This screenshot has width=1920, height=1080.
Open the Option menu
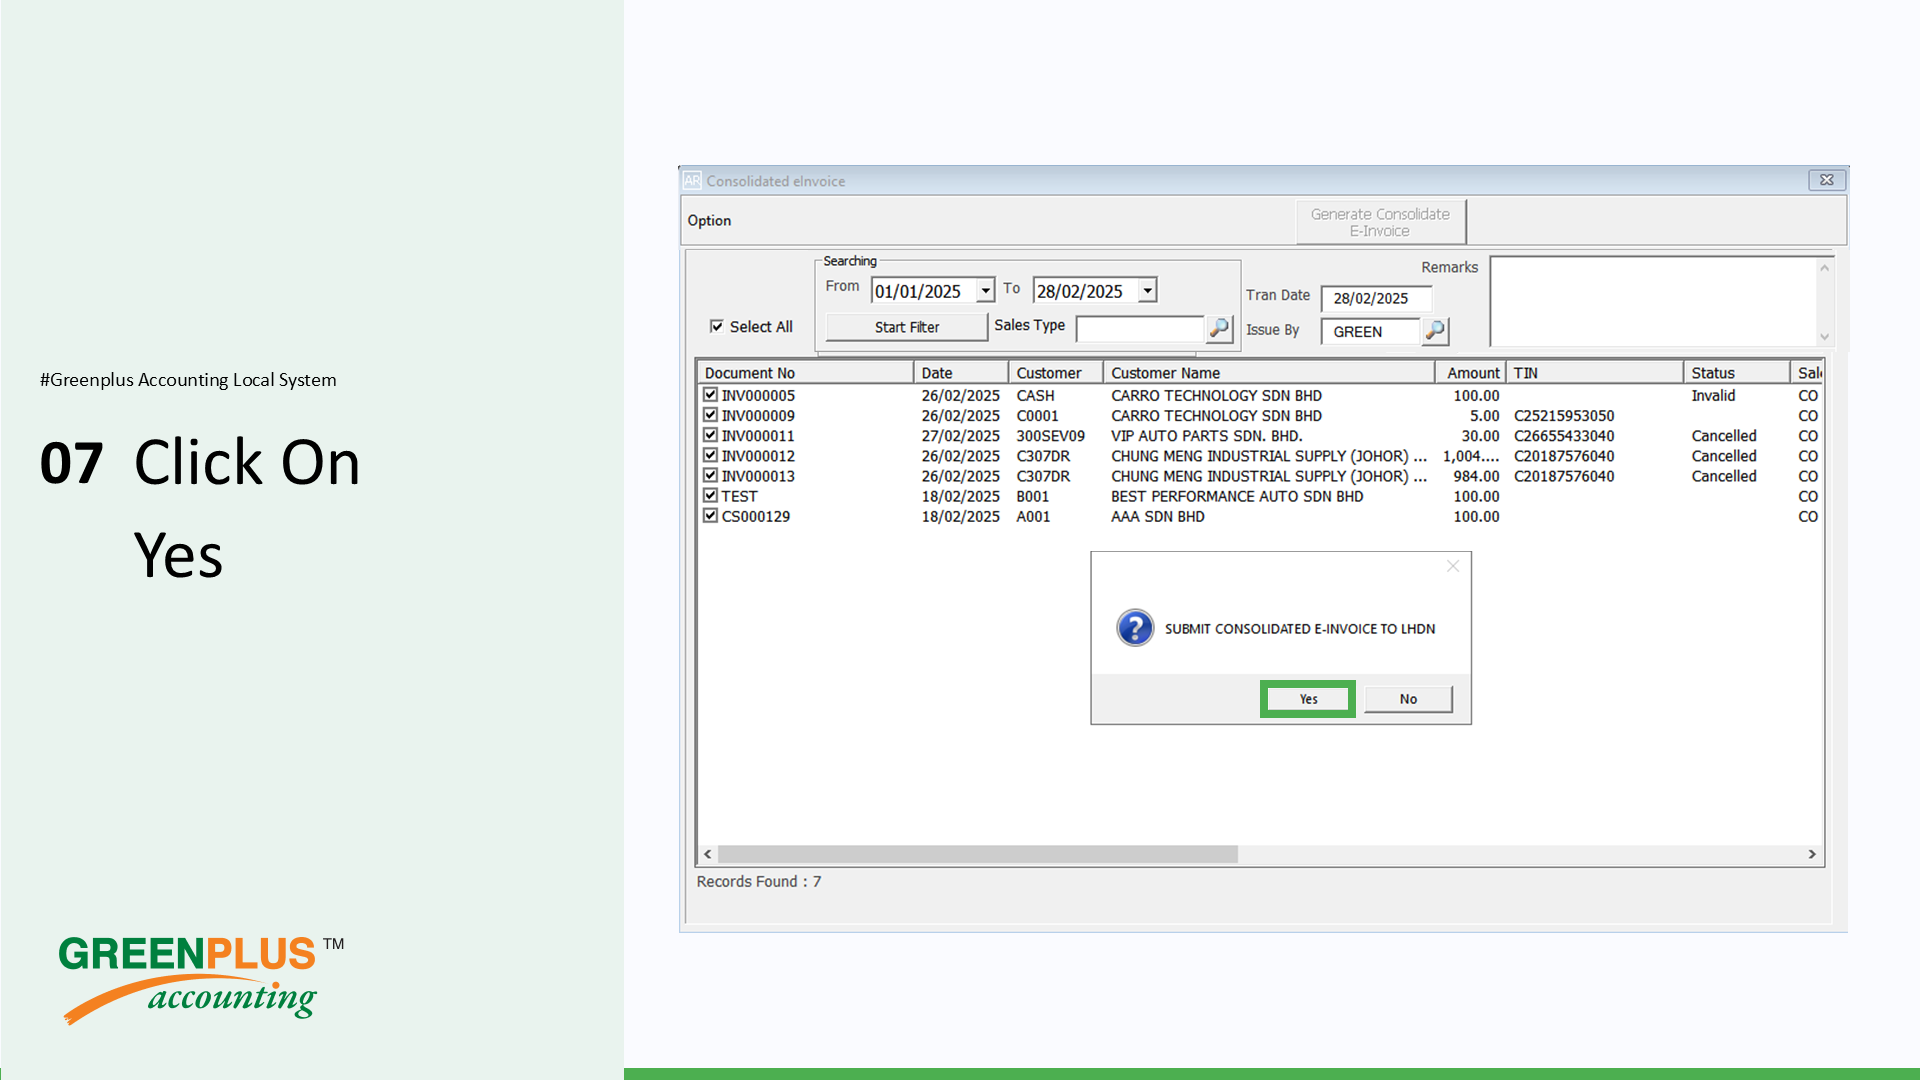(709, 221)
